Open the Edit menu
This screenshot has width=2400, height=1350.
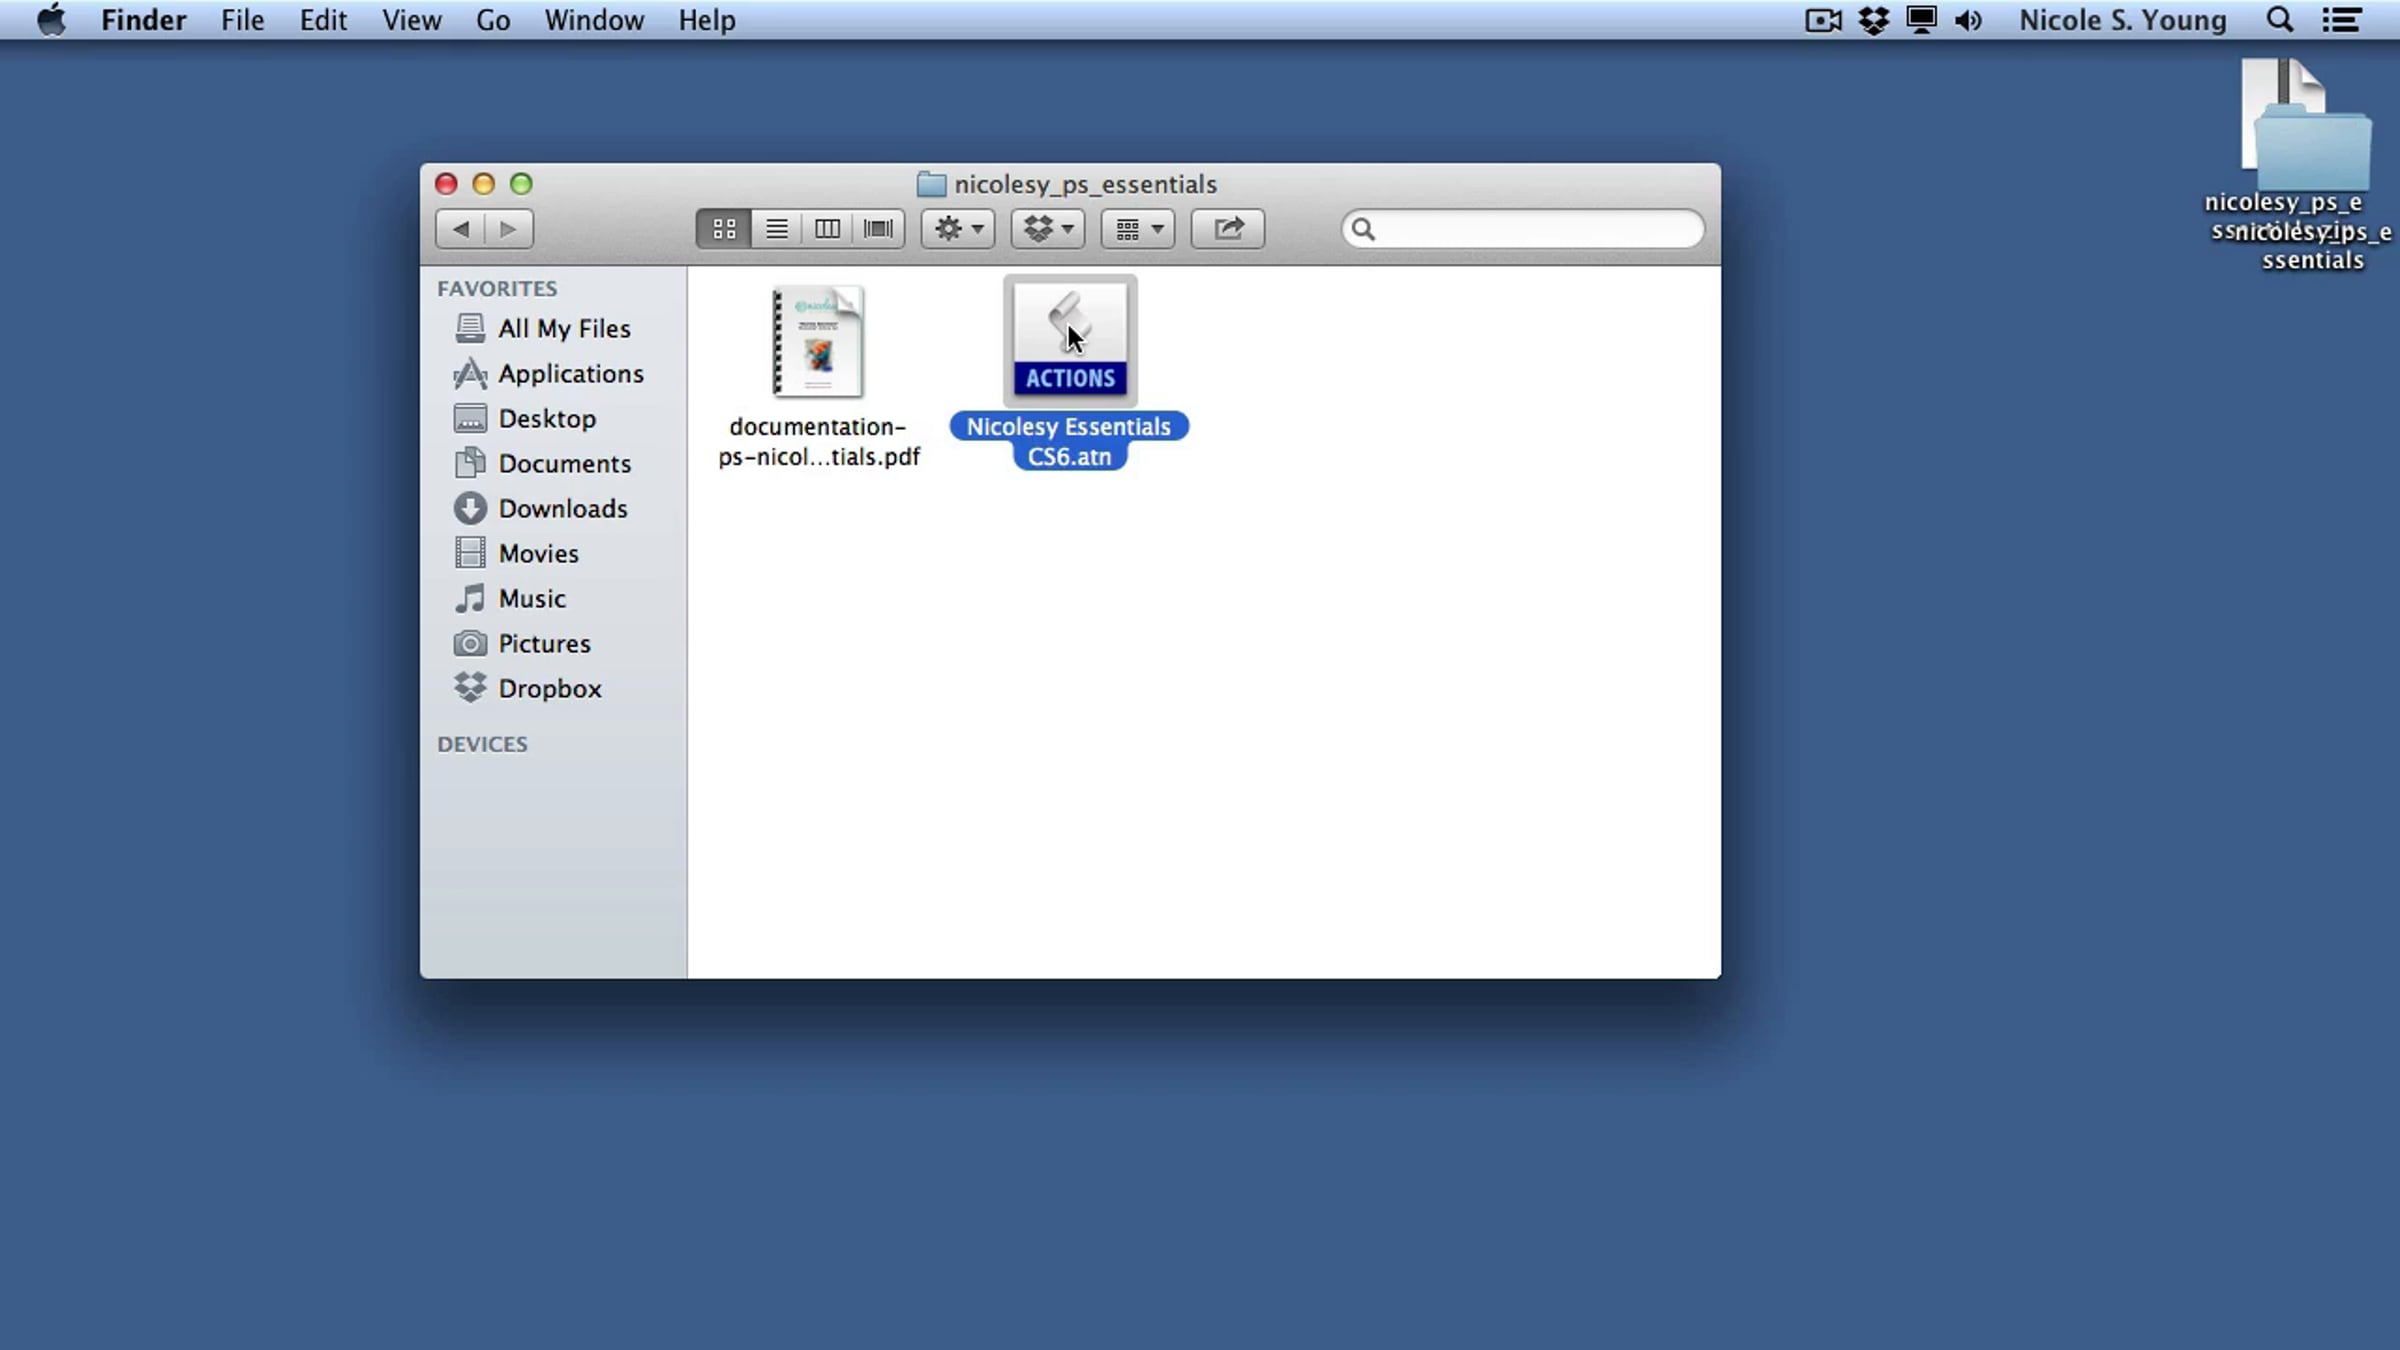pos(323,20)
